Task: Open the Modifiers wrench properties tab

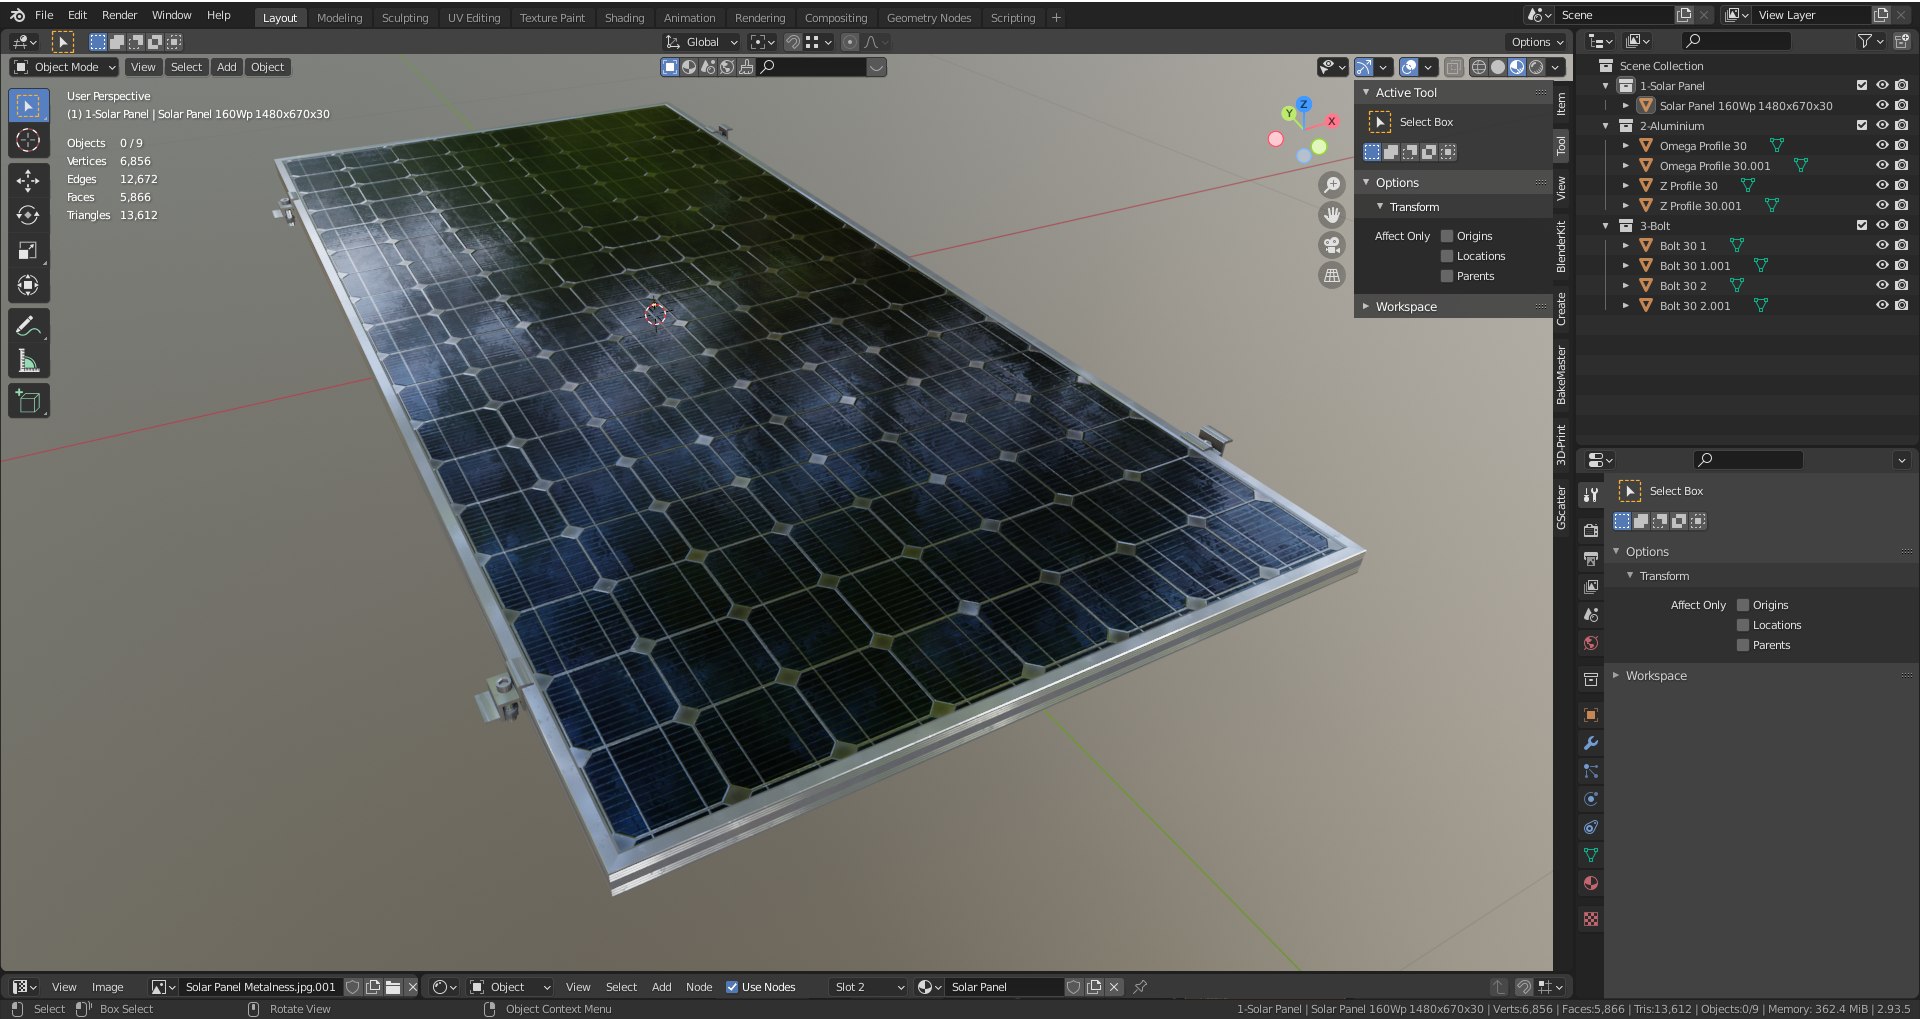Action: pos(1591,743)
